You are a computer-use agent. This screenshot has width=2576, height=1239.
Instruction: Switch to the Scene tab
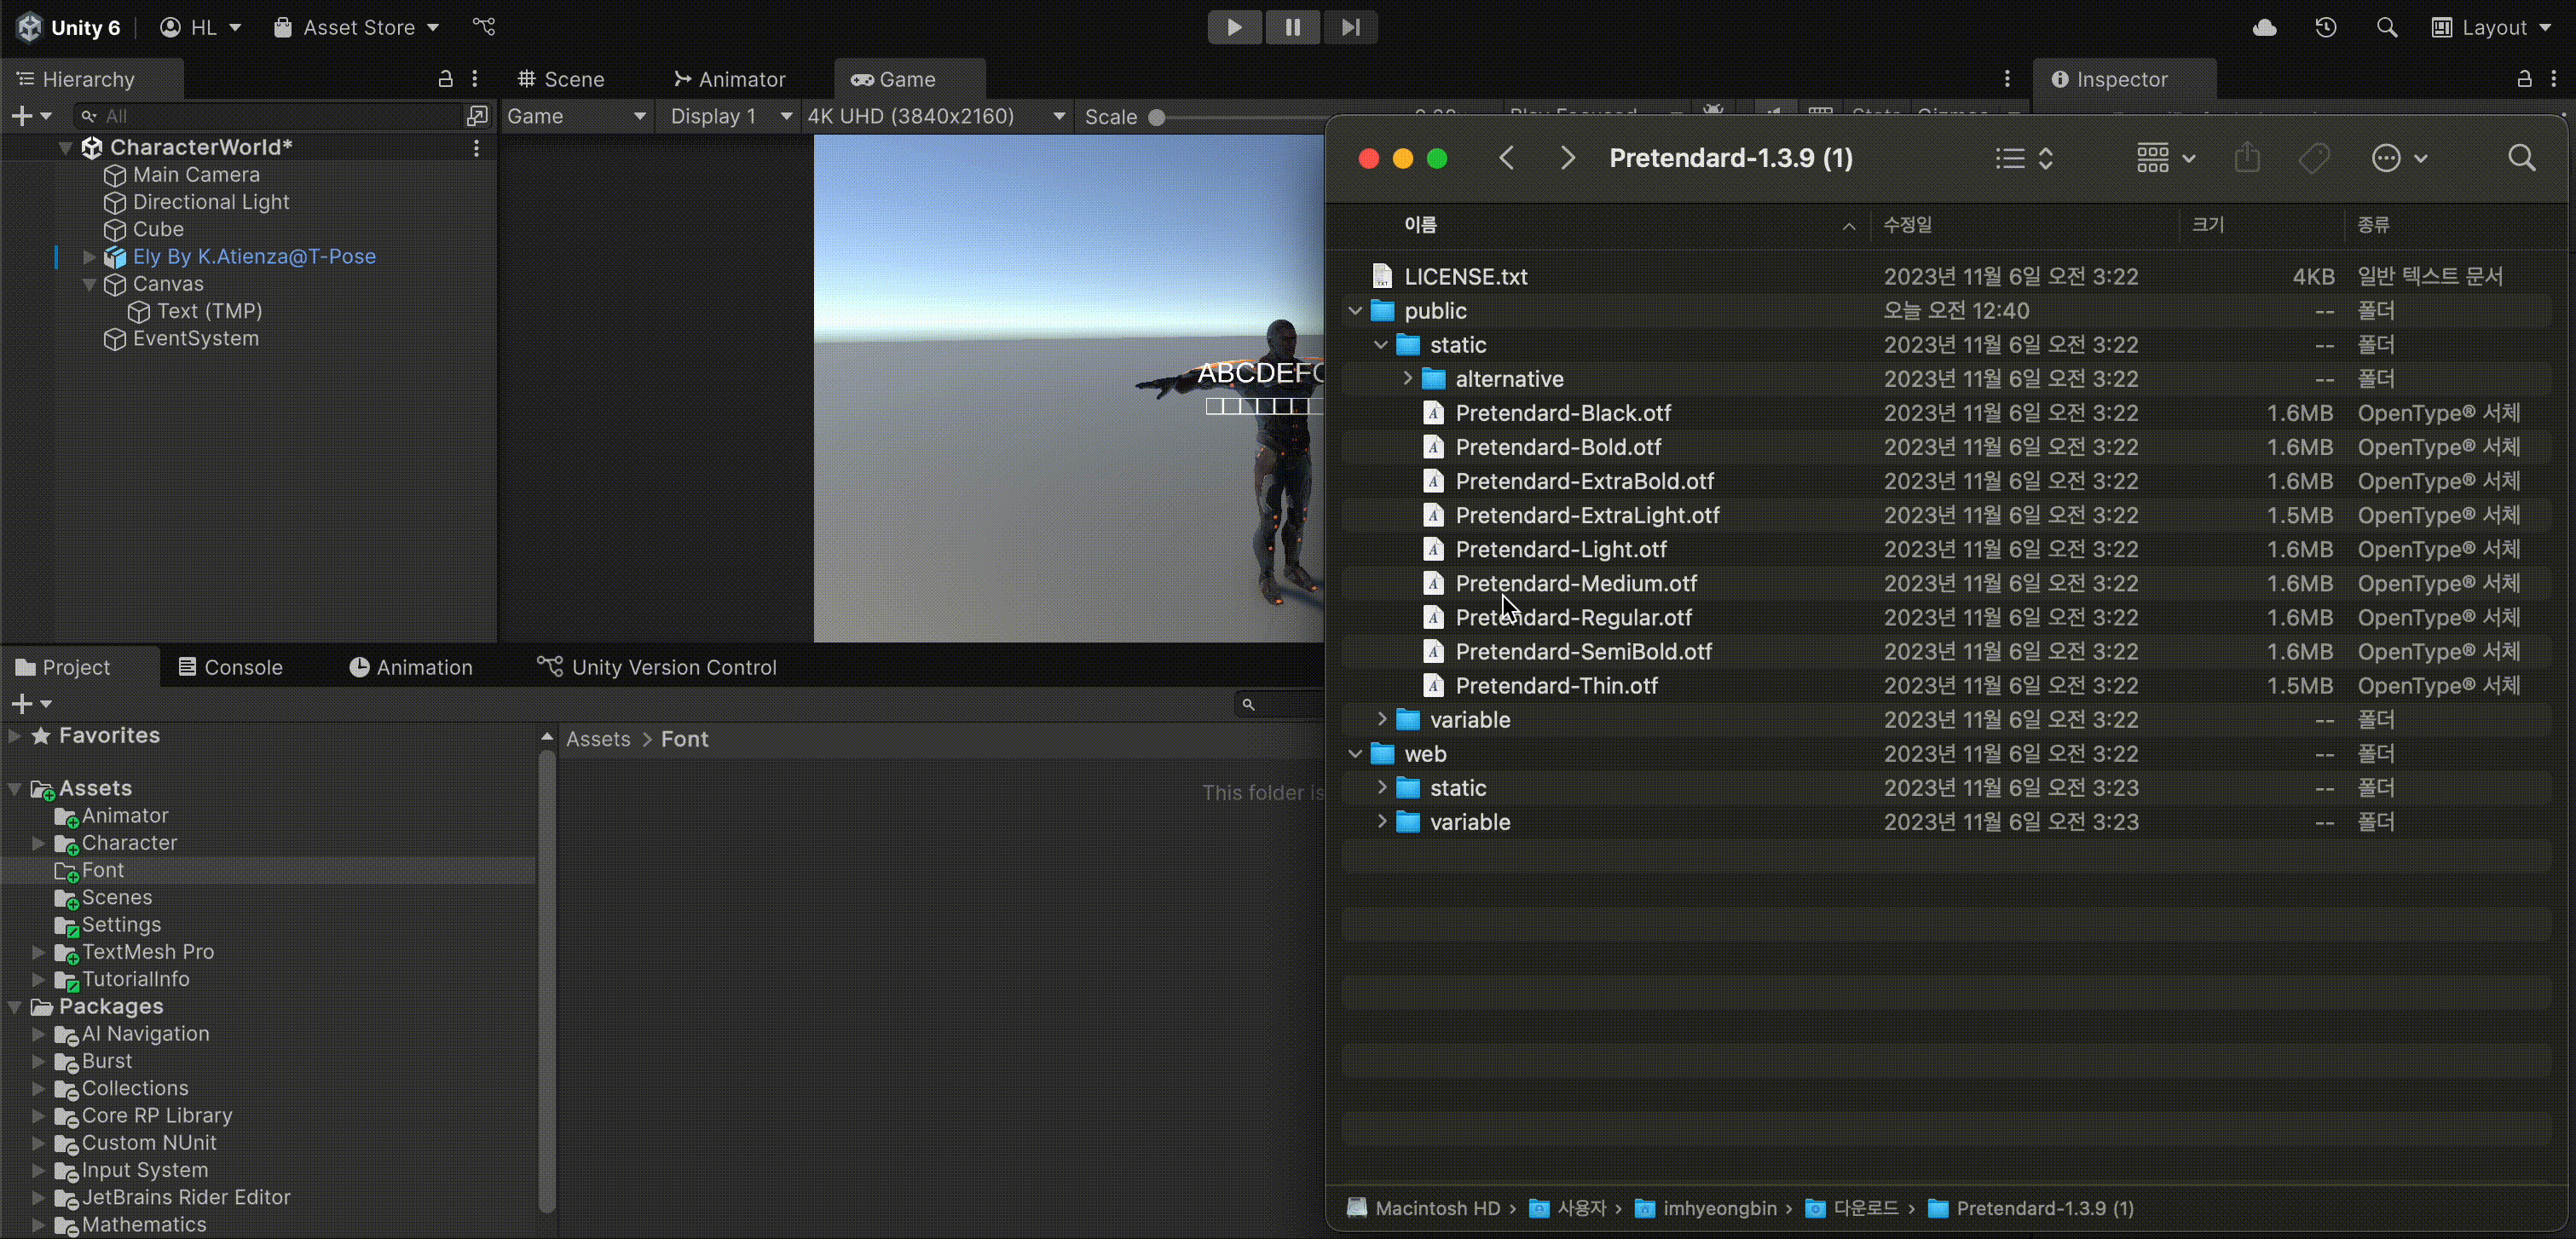(561, 79)
